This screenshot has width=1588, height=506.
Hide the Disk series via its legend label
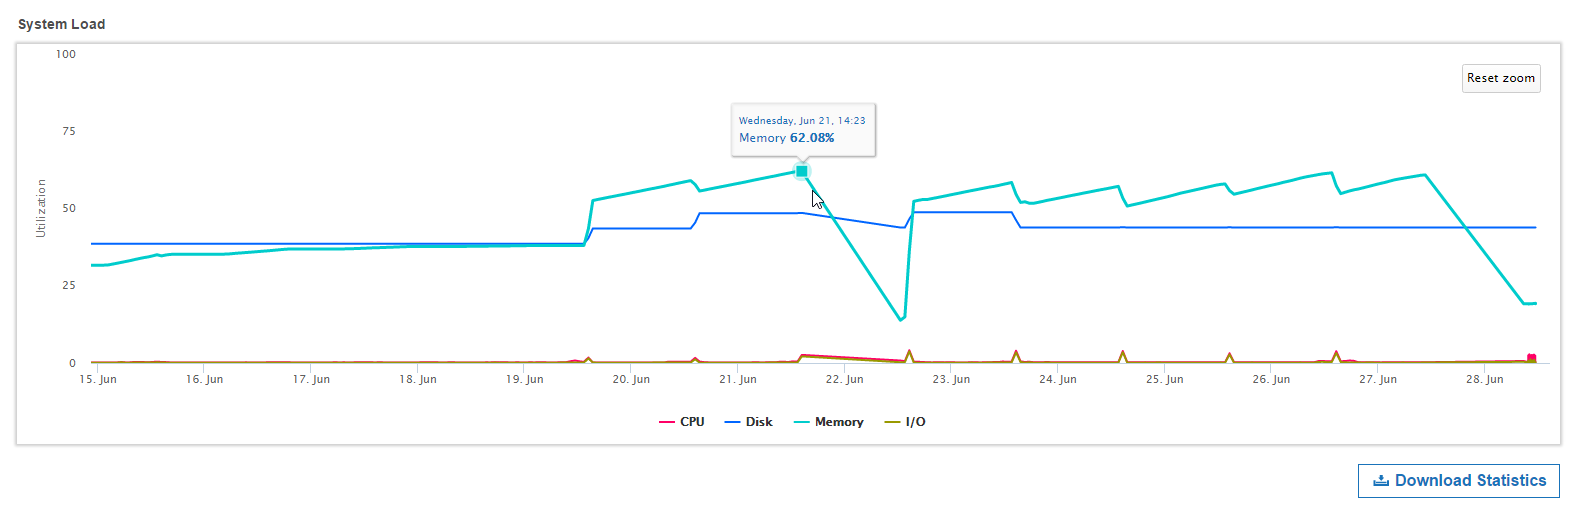tap(759, 422)
